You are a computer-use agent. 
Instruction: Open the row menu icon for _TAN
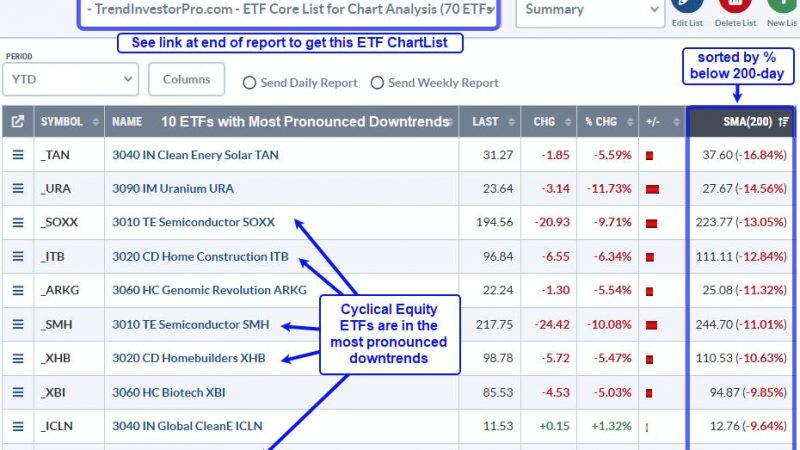tap(18, 155)
